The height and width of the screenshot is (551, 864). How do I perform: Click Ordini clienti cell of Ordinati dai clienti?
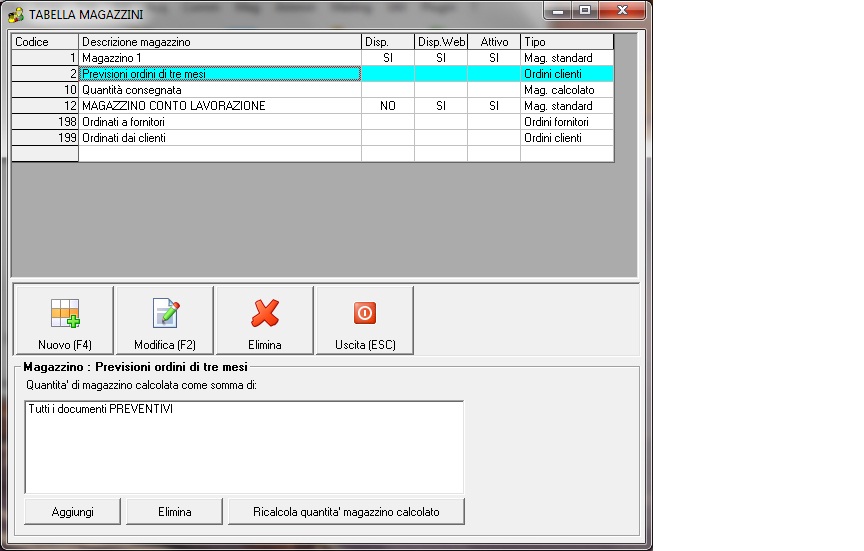(567, 138)
